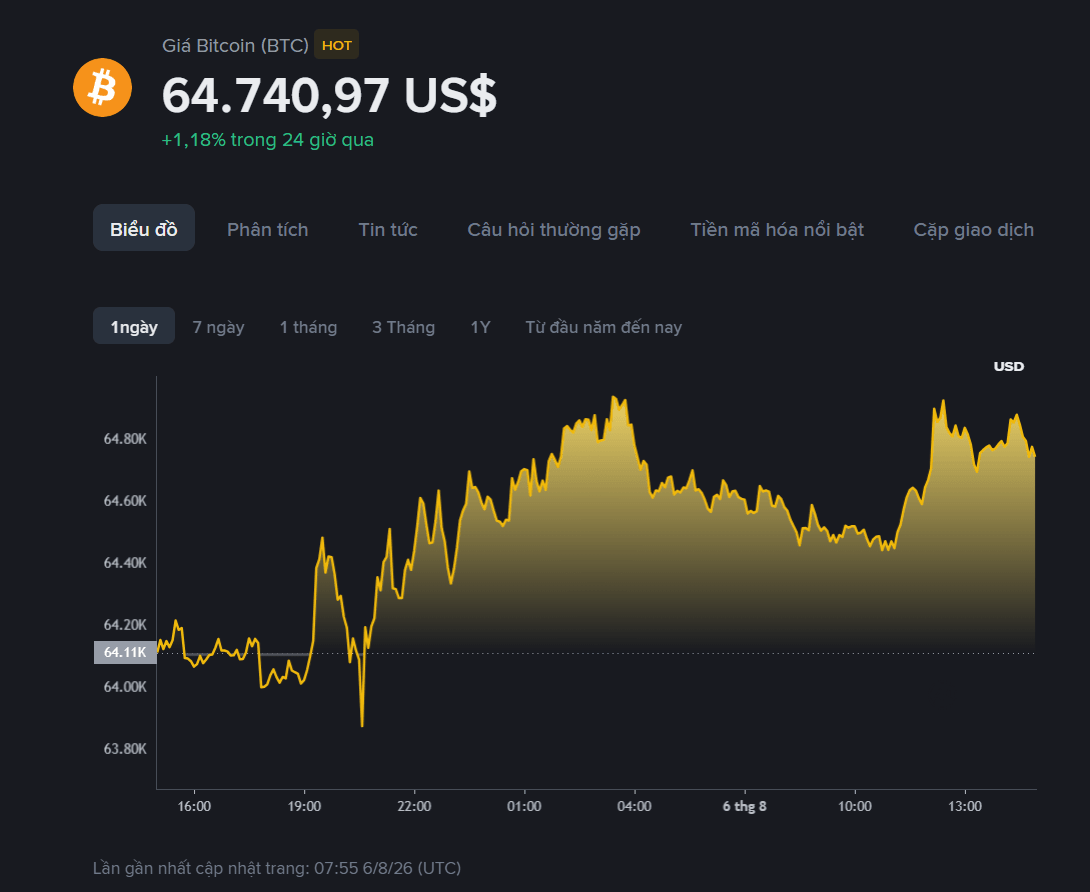Switch to the Phân tích tab

pos(268,229)
